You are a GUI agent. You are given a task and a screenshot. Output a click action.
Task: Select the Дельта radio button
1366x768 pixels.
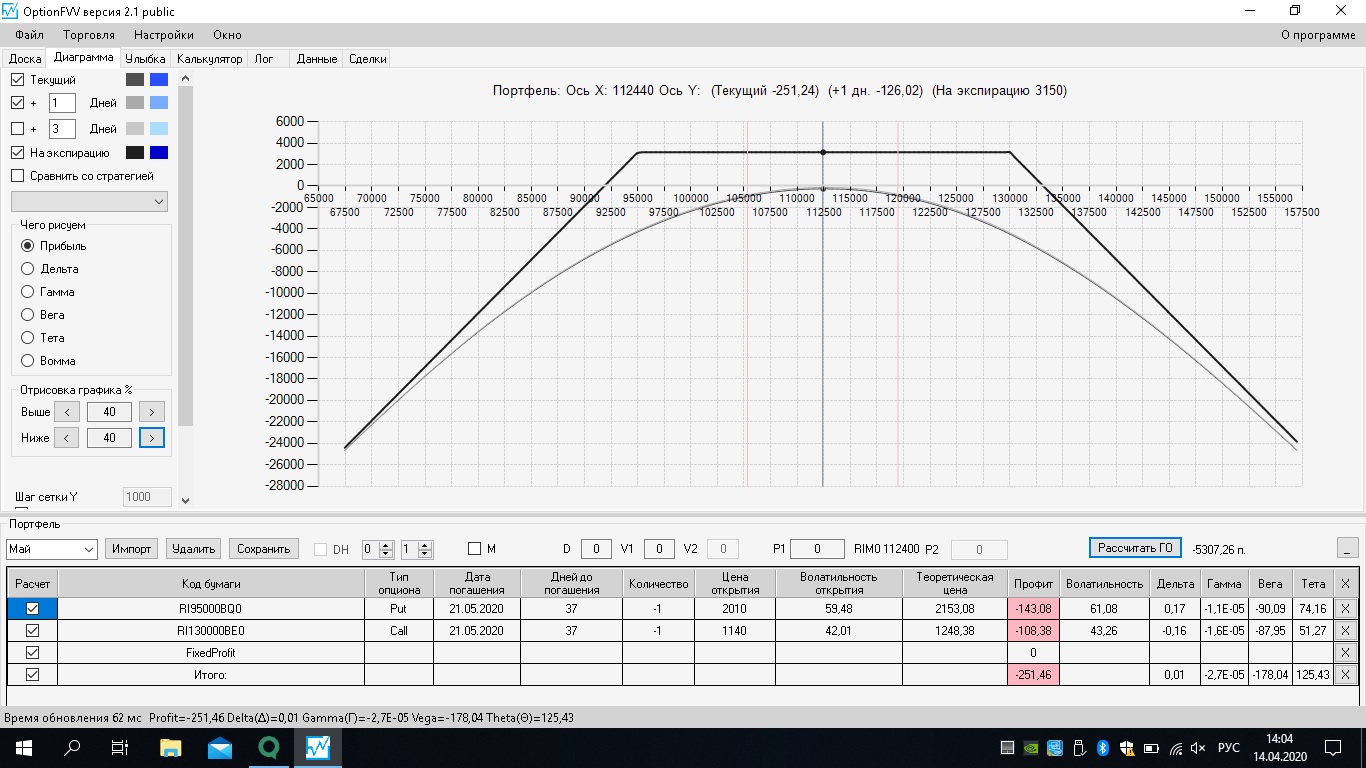tap(28, 269)
